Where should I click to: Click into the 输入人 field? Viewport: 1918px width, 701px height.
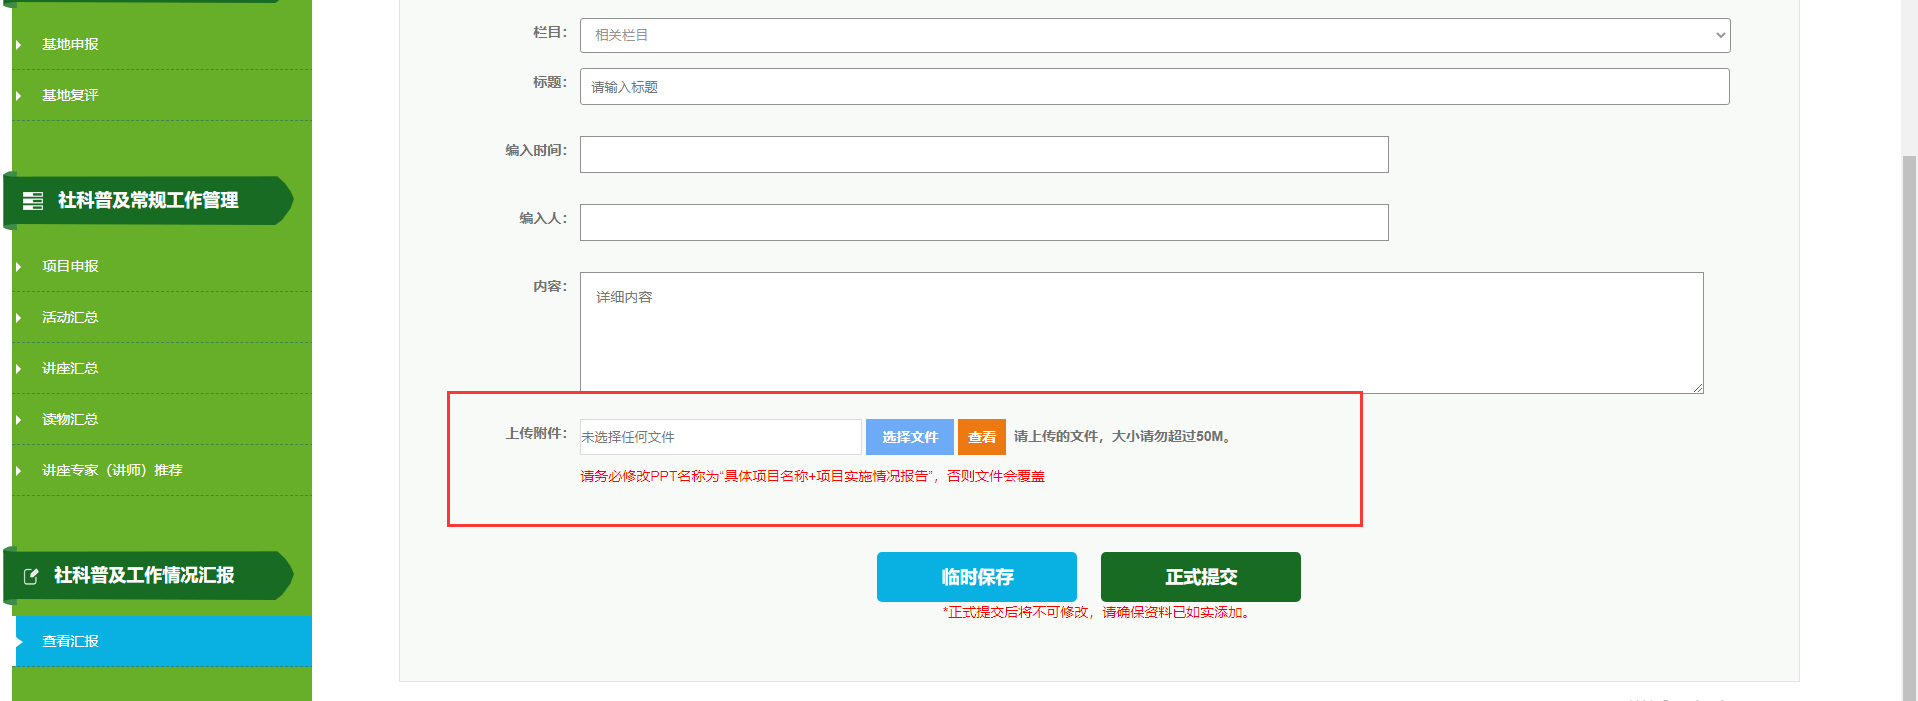pyautogui.click(x=983, y=223)
